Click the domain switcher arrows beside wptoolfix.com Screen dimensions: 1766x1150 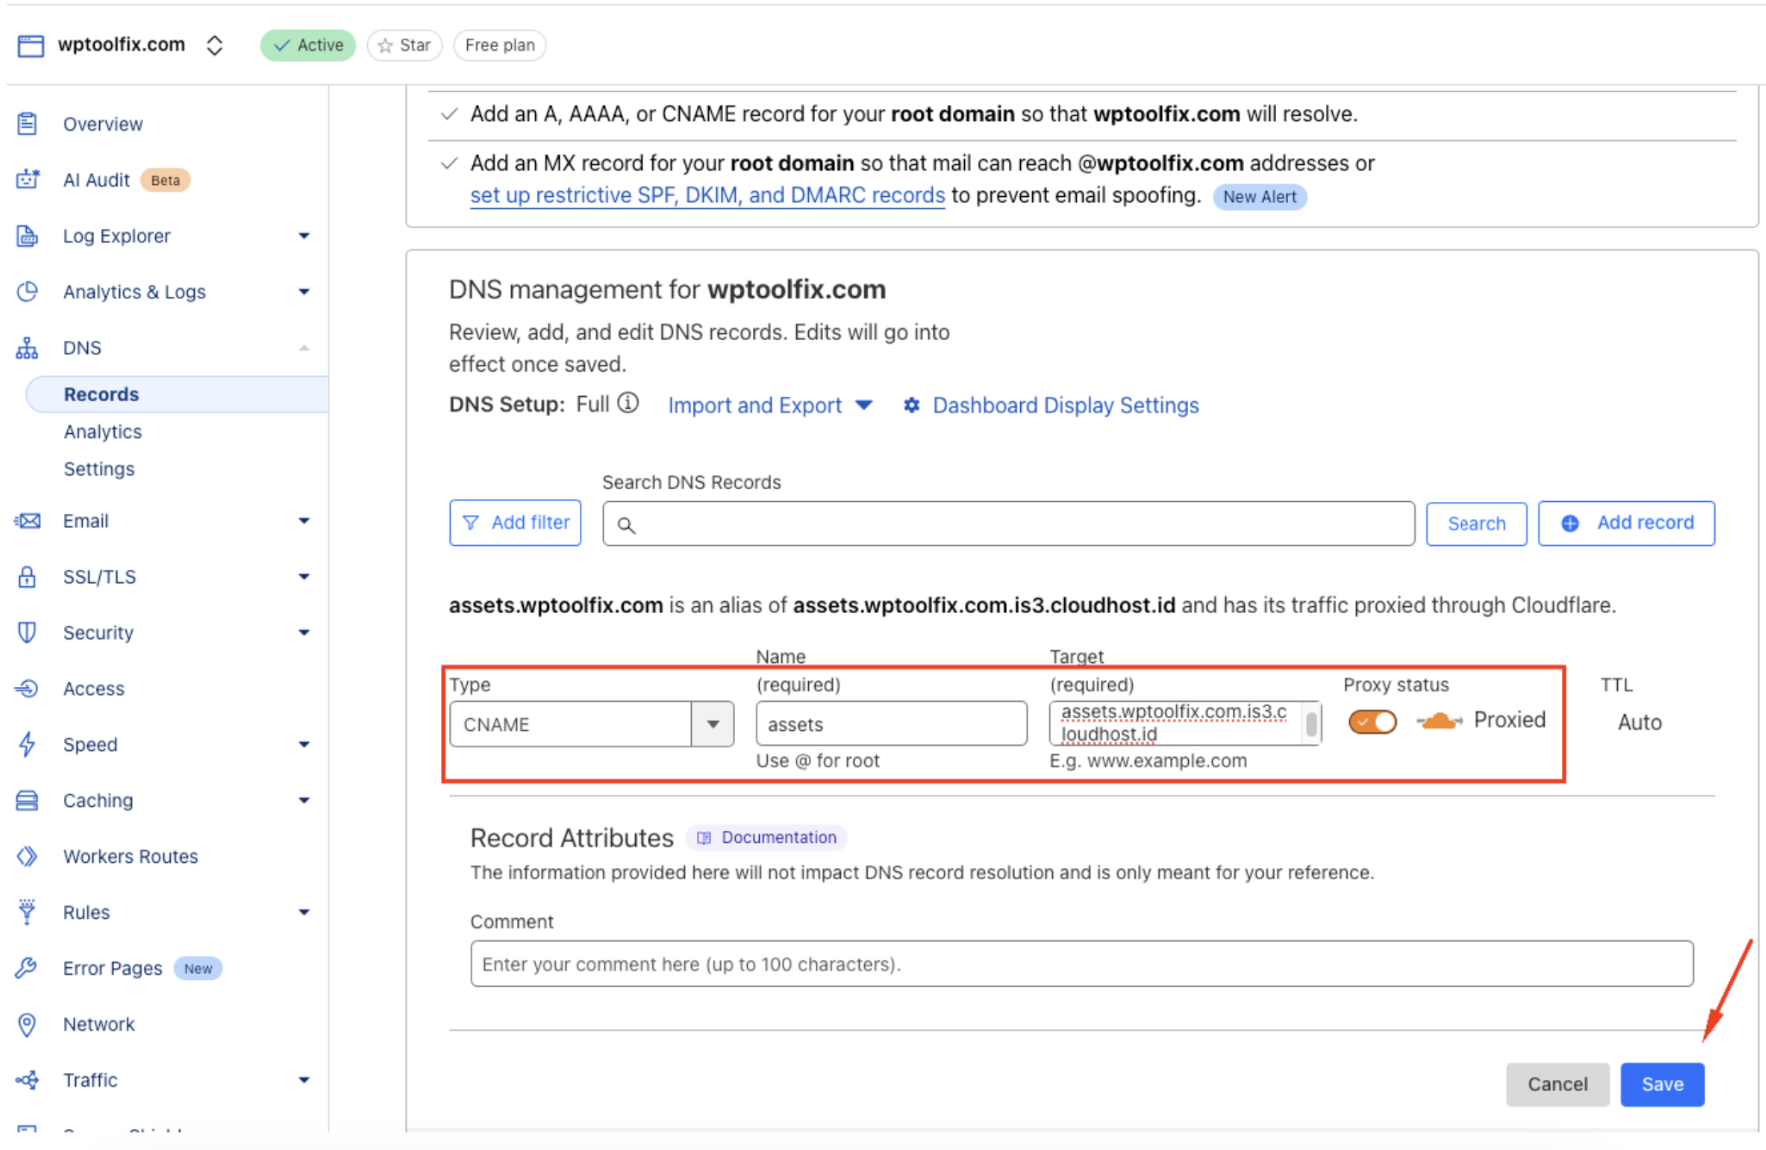click(x=214, y=45)
